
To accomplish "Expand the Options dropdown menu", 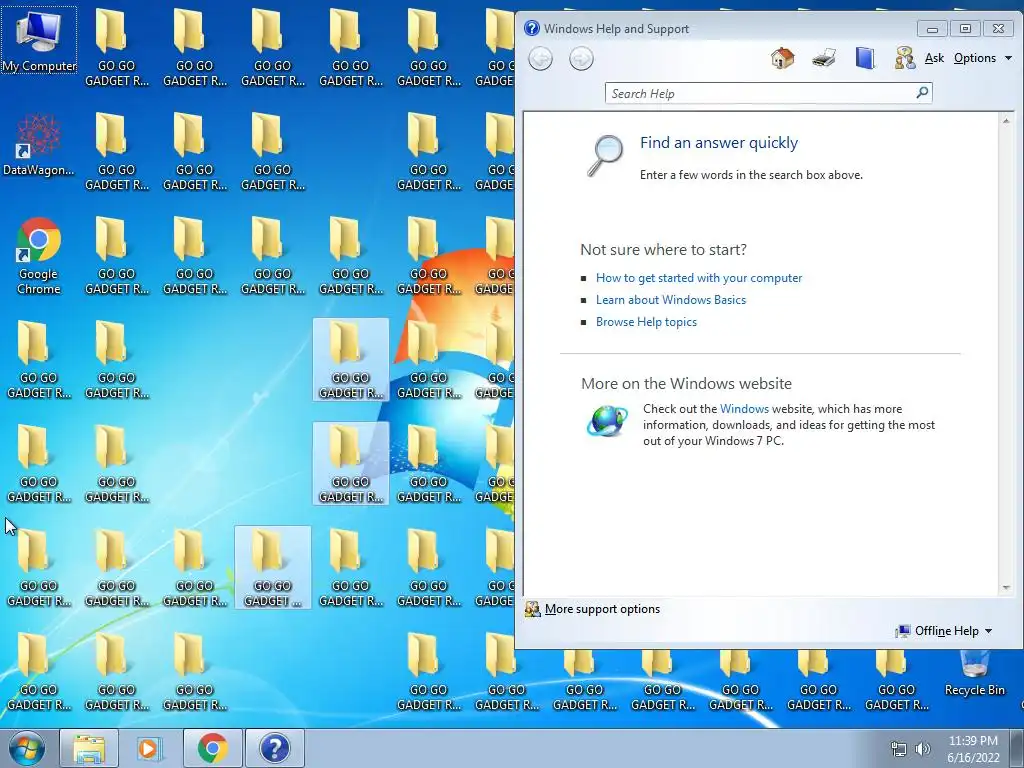I will [982, 58].
